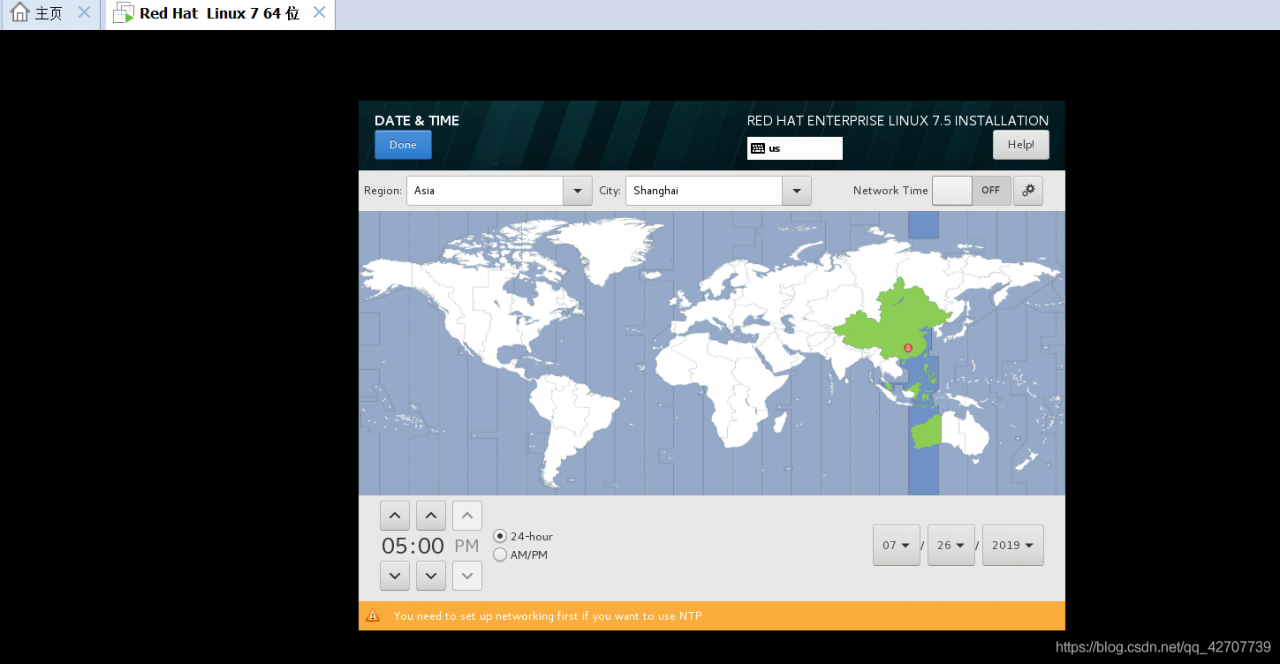Image resolution: width=1280 pixels, height=664 pixels.
Task: Click the disabled AM/PM down arrow
Action: [x=467, y=575]
